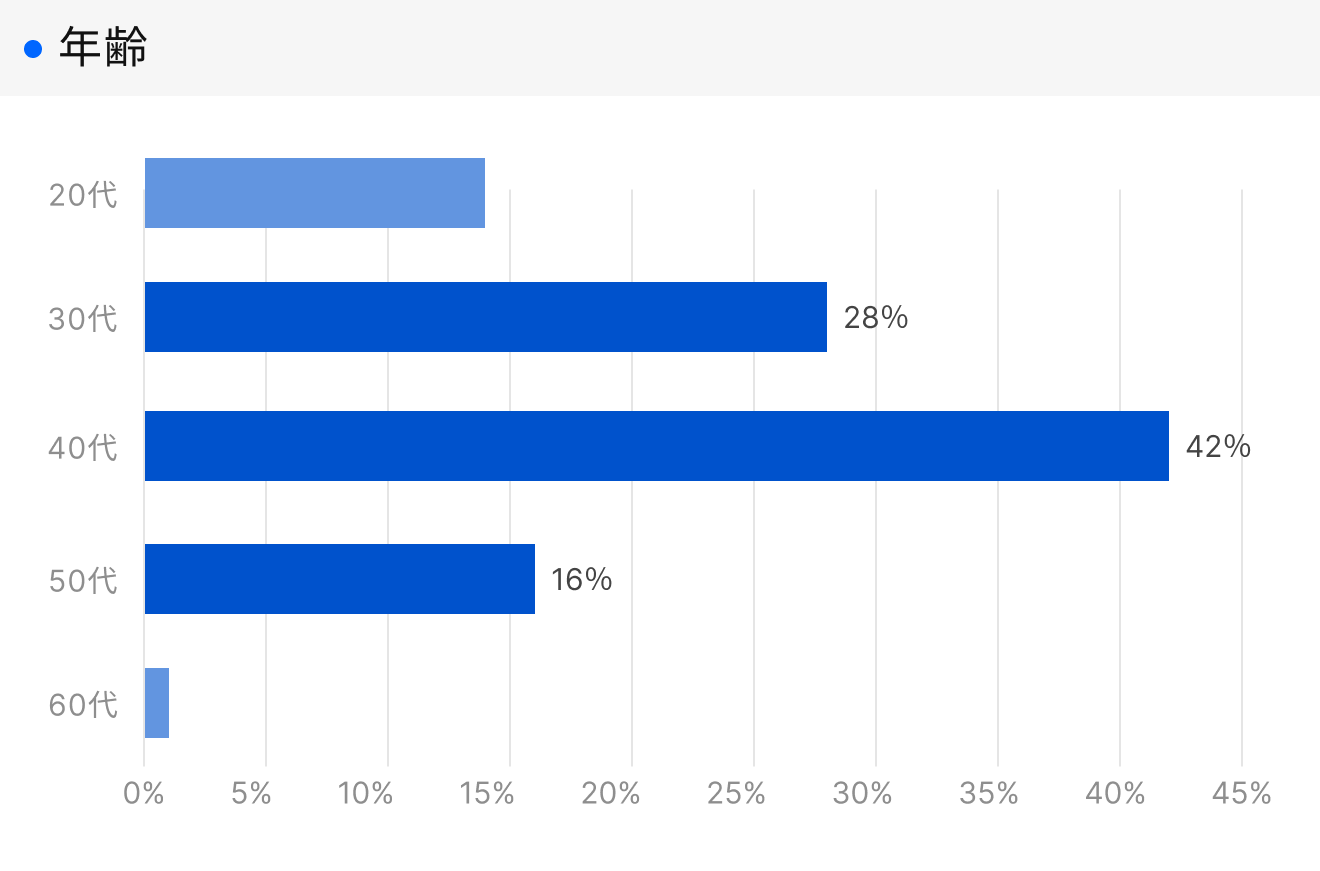The height and width of the screenshot is (871, 1320).
Task: Click the 45% axis tick label
Action: [x=1241, y=794]
